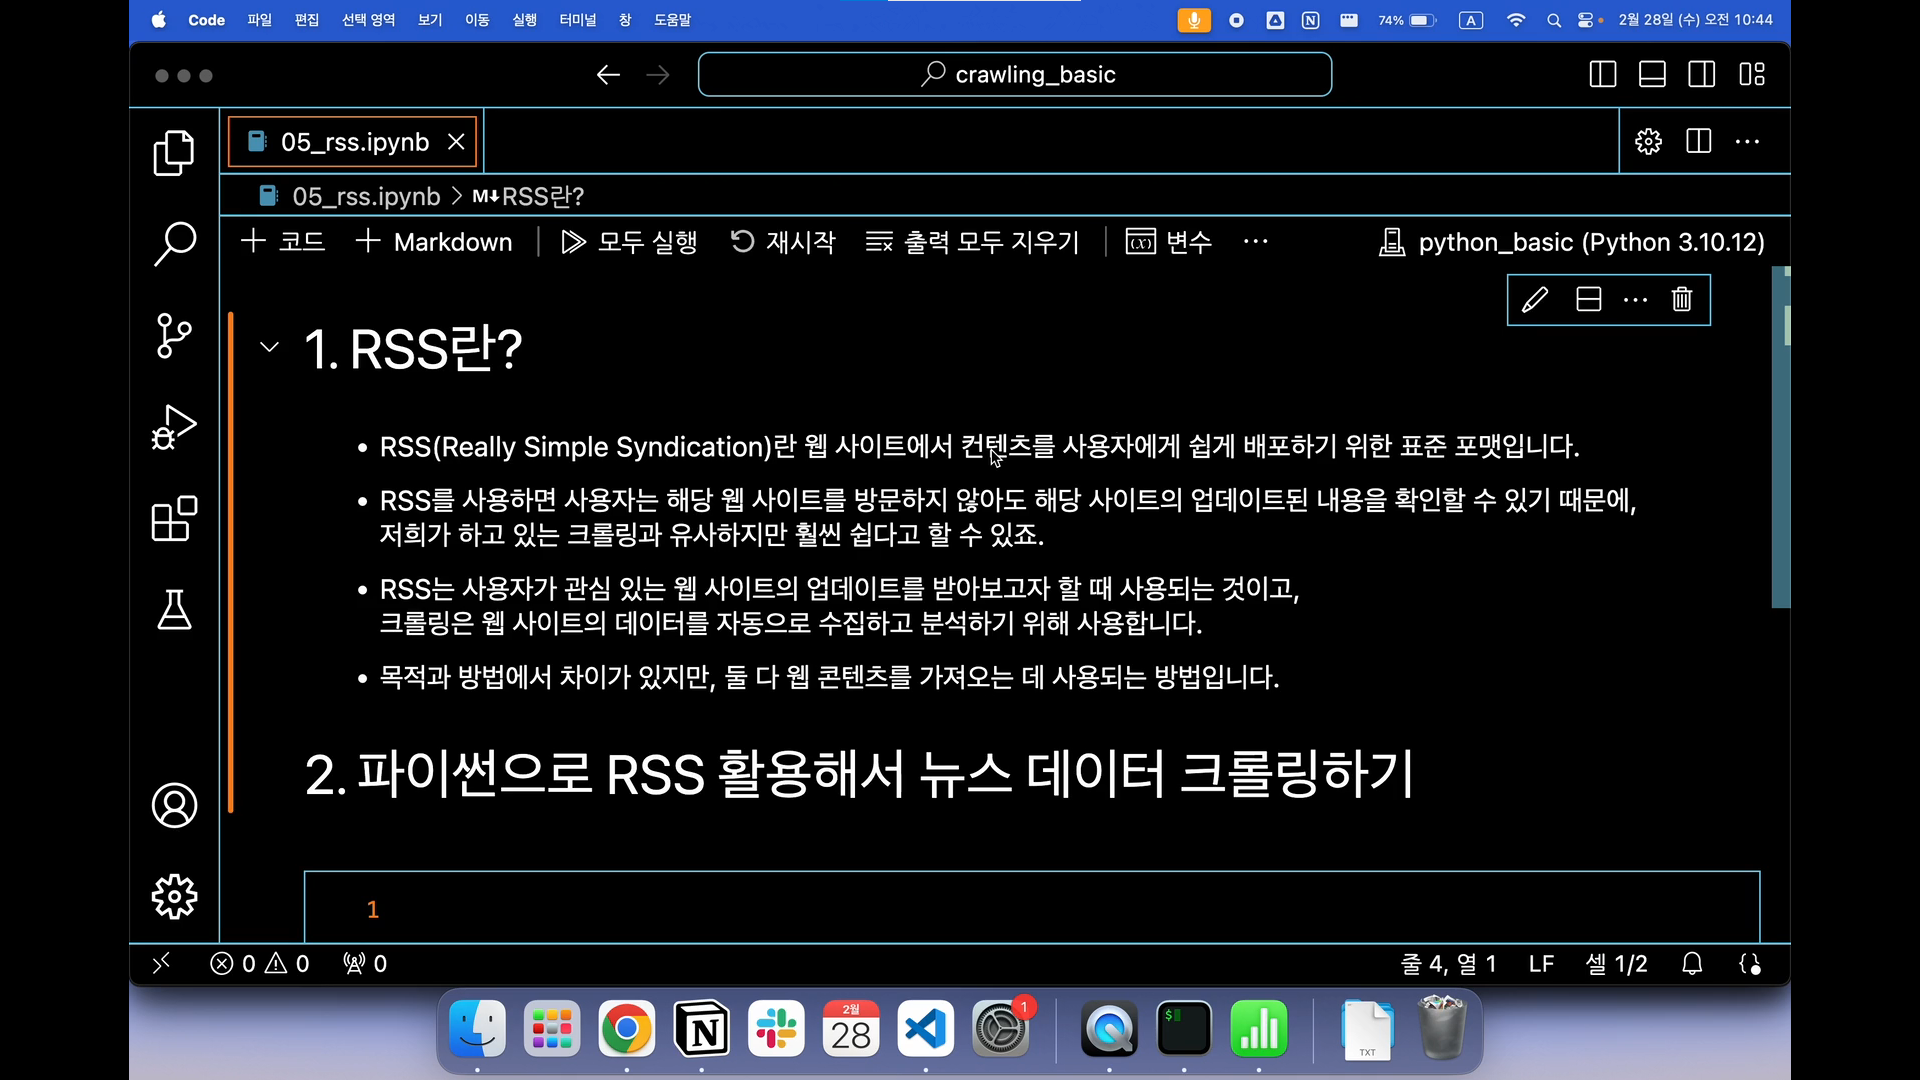This screenshot has height=1080, width=1920.
Task: Toggle the secondary sidebar layout button
Action: click(x=1702, y=75)
